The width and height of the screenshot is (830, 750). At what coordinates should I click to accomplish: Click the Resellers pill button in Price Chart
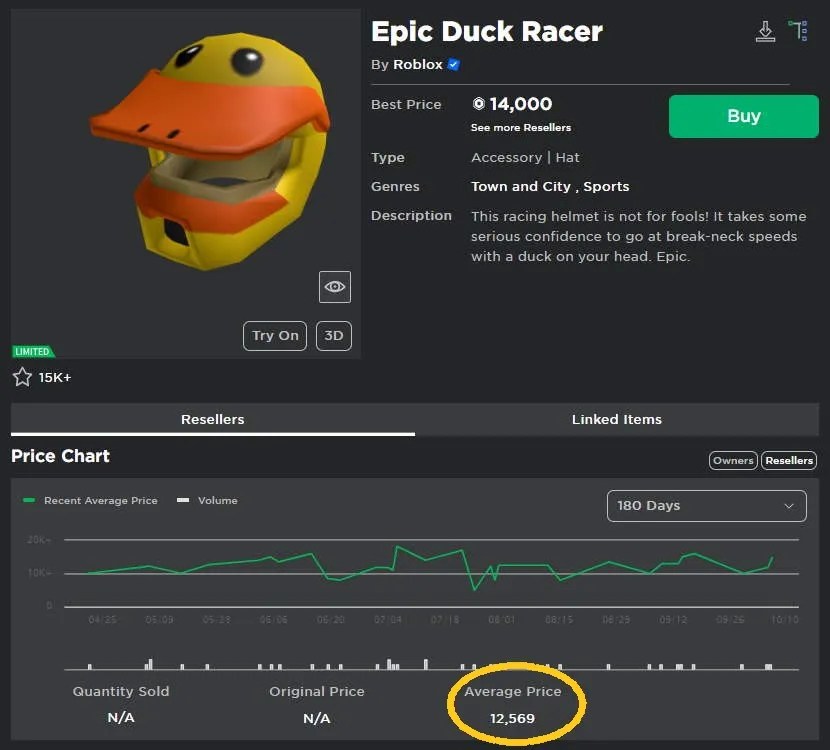coord(789,460)
